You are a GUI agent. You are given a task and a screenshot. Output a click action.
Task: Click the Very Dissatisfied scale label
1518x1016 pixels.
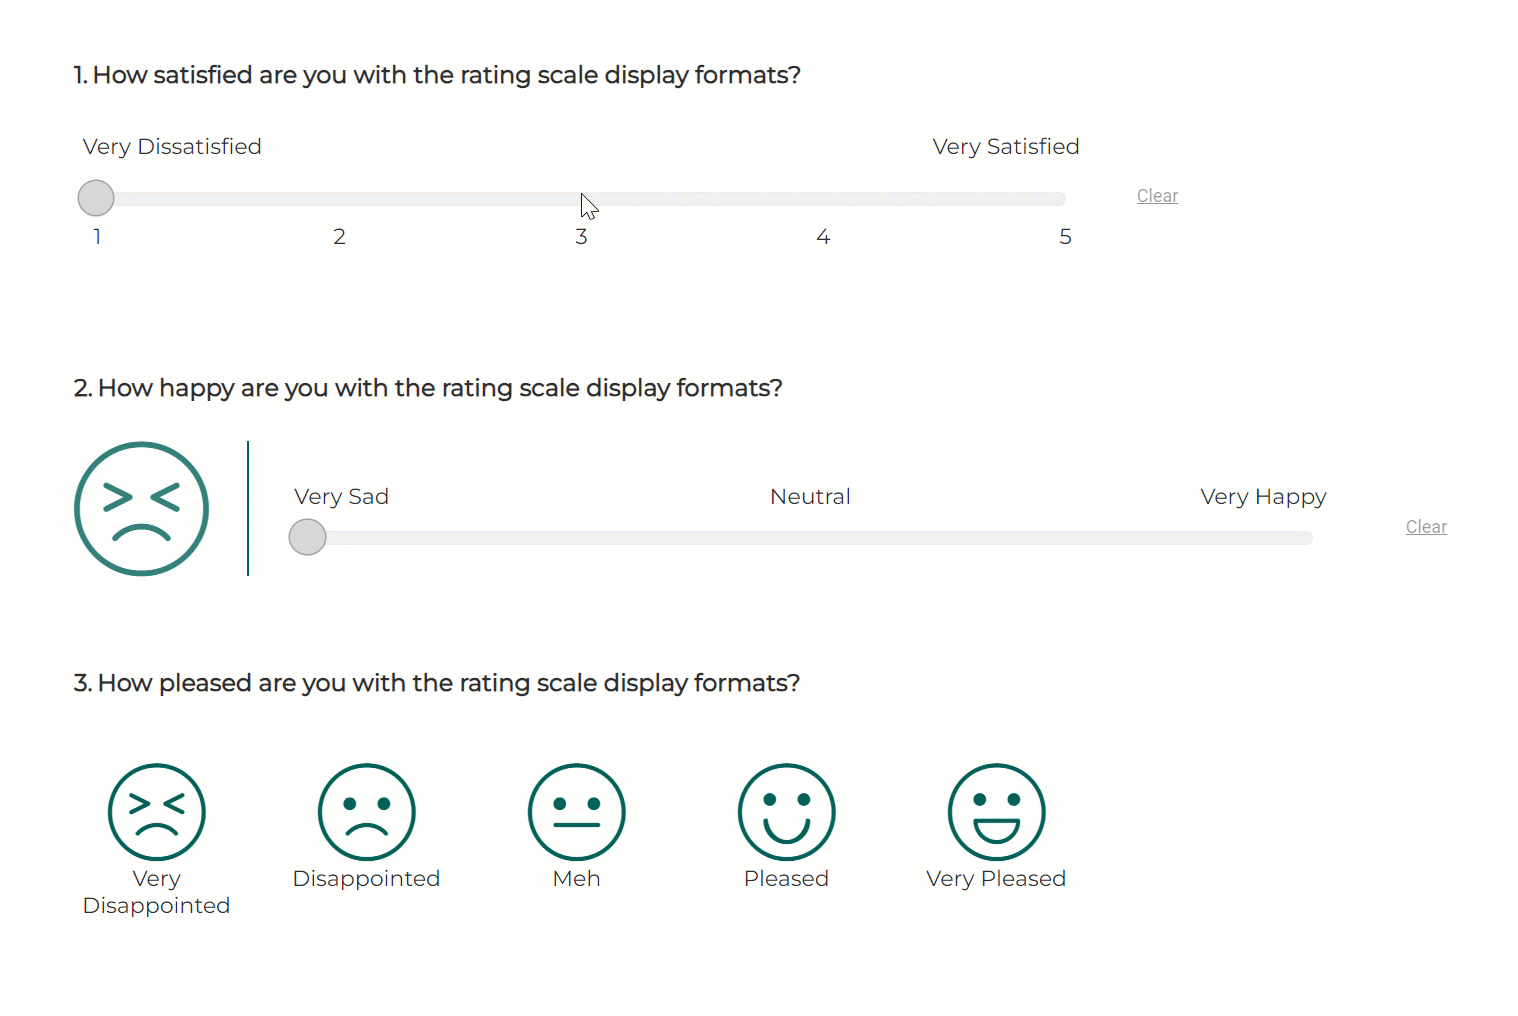tap(171, 146)
